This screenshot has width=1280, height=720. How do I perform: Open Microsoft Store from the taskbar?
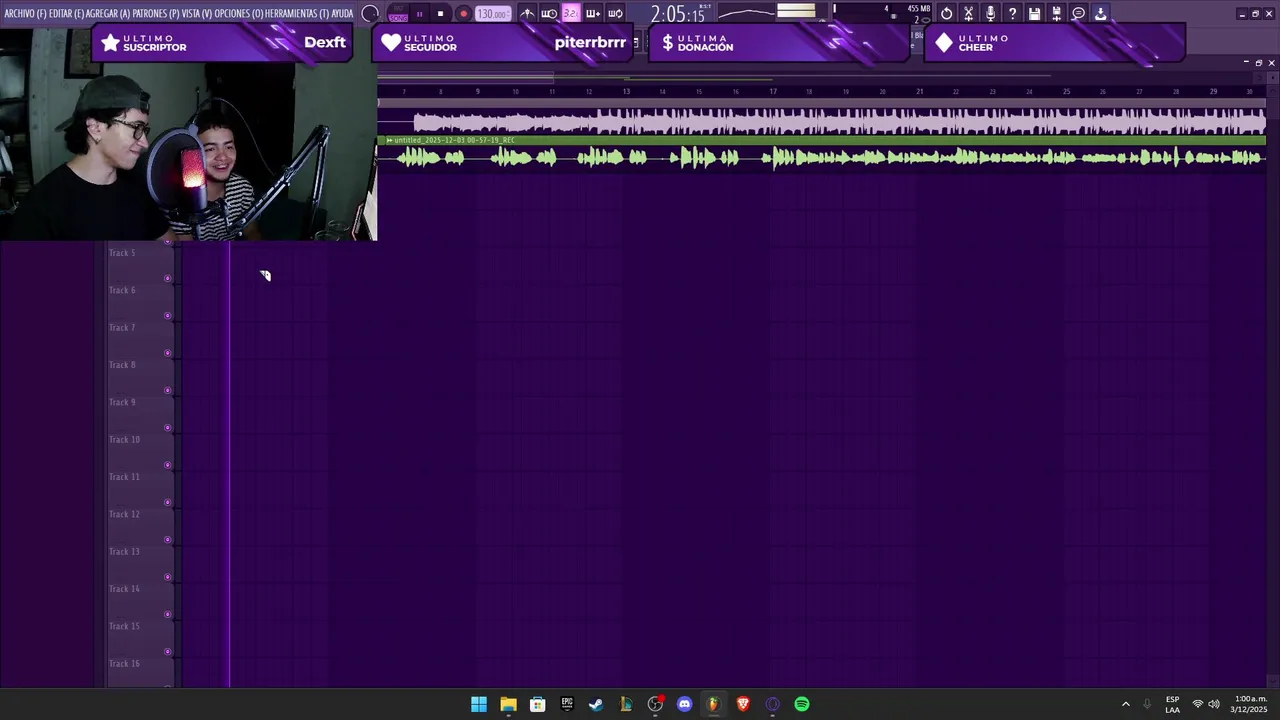[537, 704]
